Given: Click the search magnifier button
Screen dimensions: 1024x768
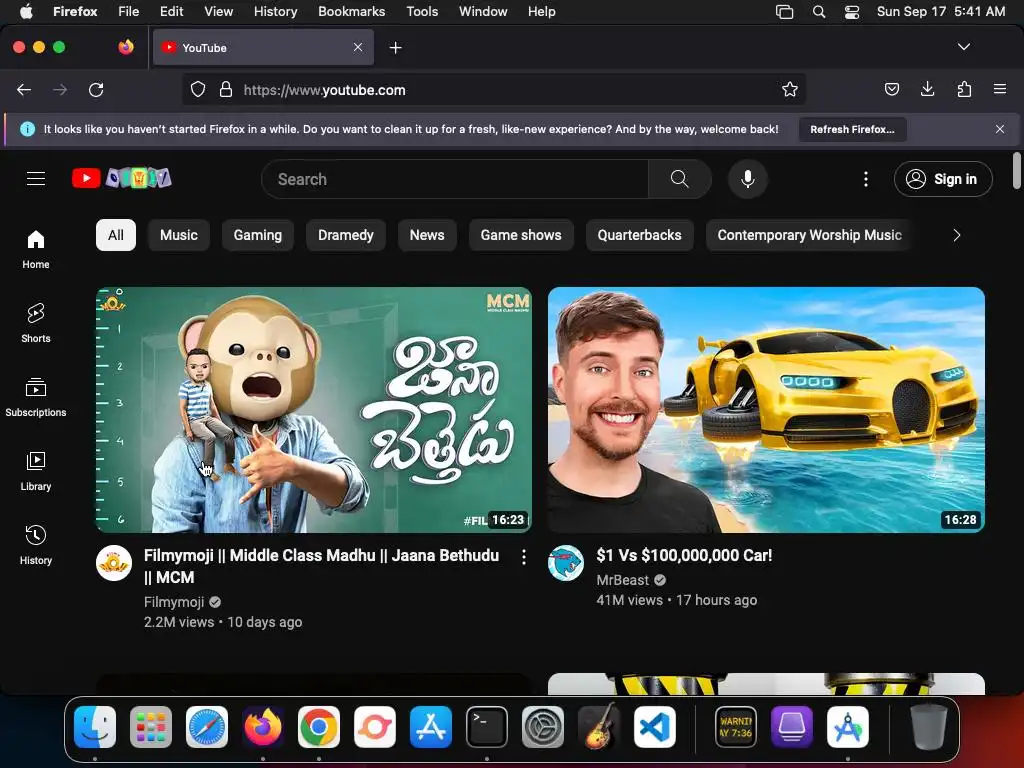Looking at the screenshot, I should [680, 179].
